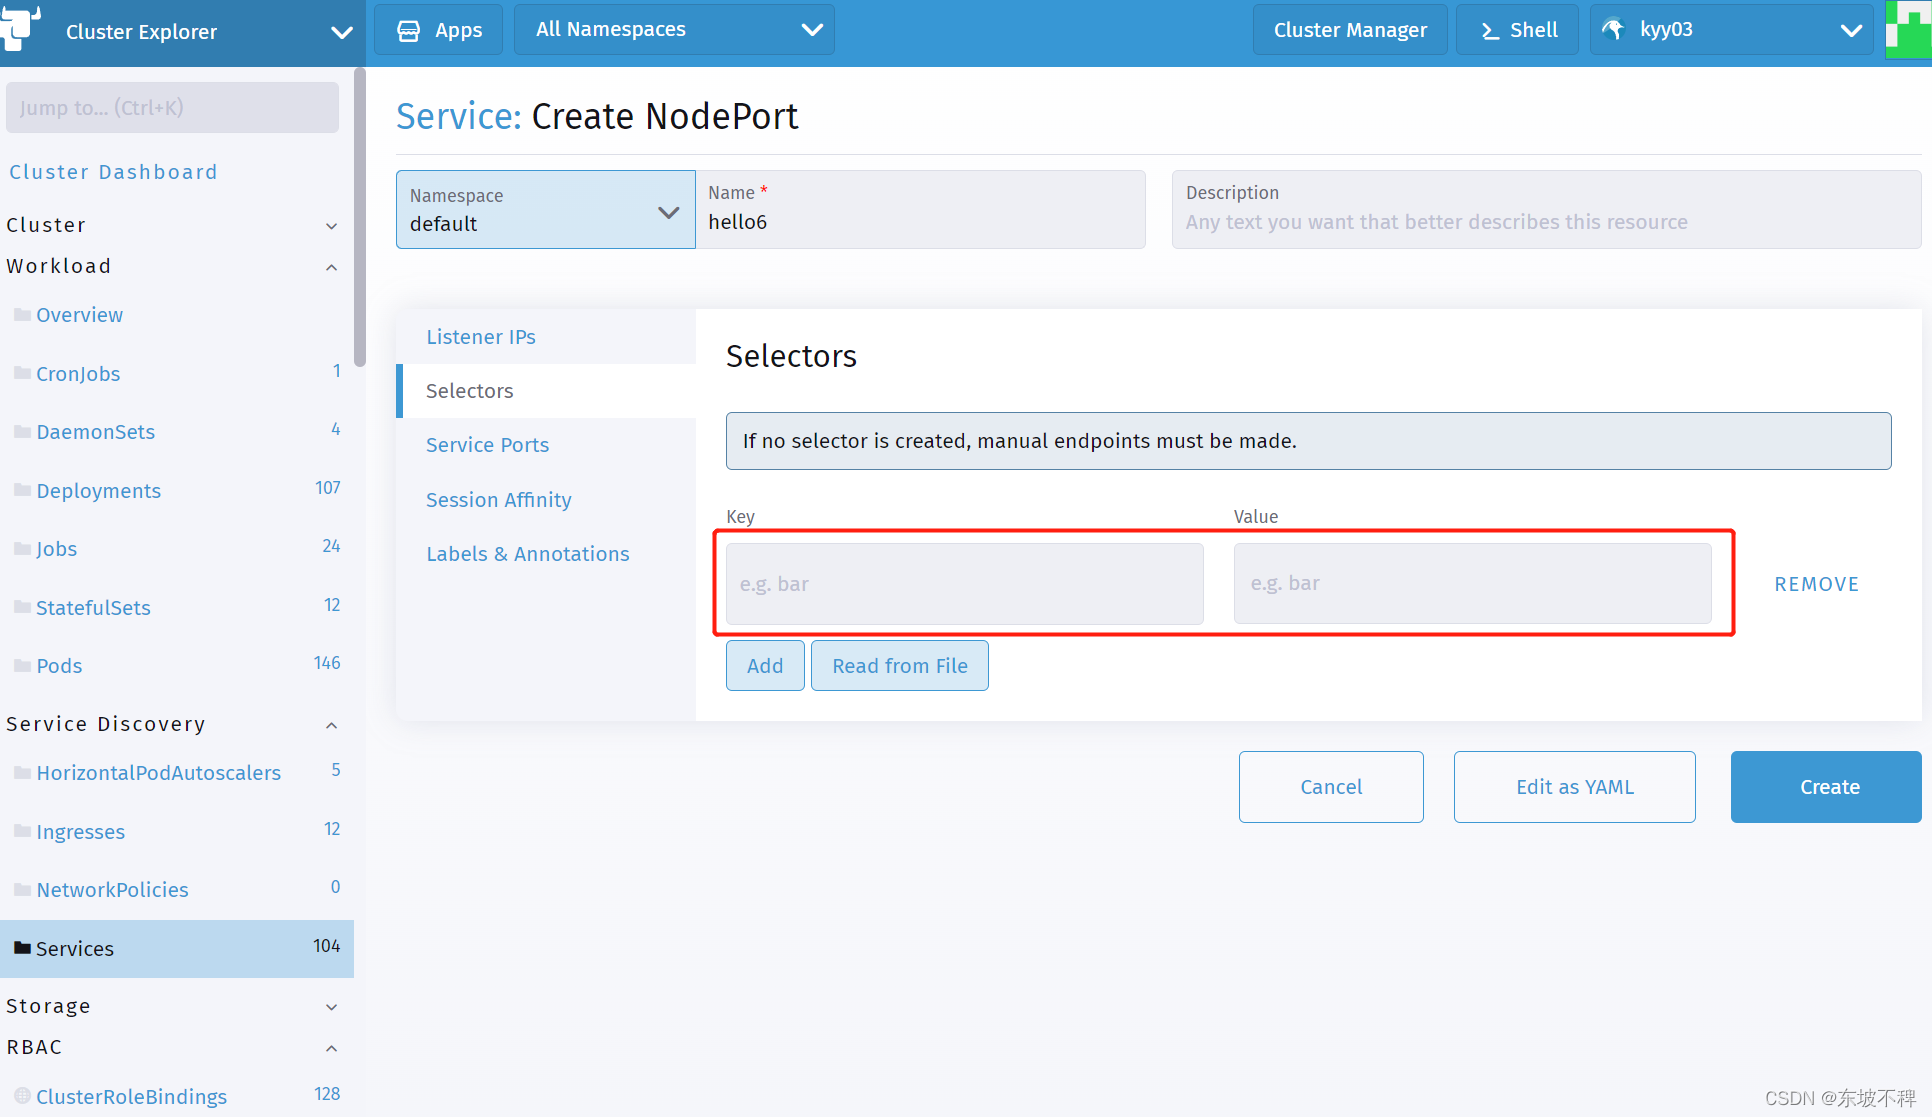Click the Edit as YAML button
The height and width of the screenshot is (1117, 1932).
pyautogui.click(x=1574, y=786)
